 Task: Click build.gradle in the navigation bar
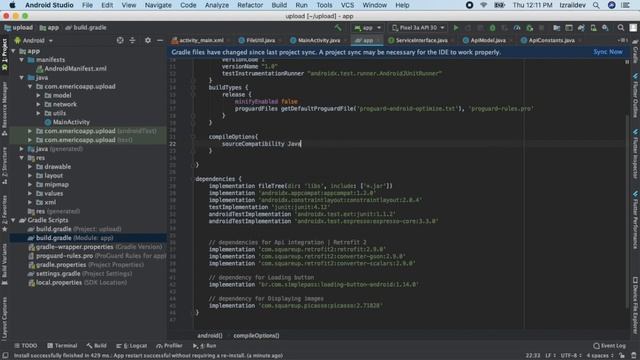86,28
